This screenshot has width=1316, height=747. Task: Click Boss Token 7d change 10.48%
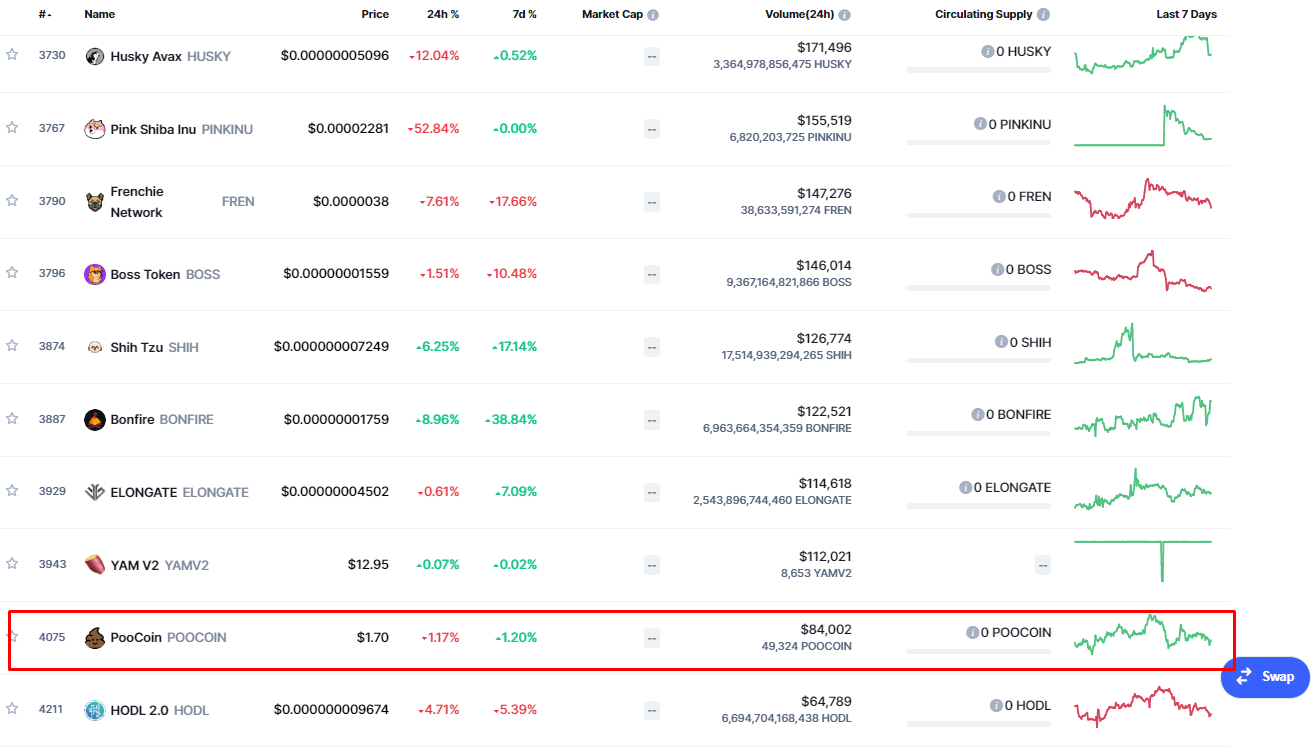(x=513, y=274)
